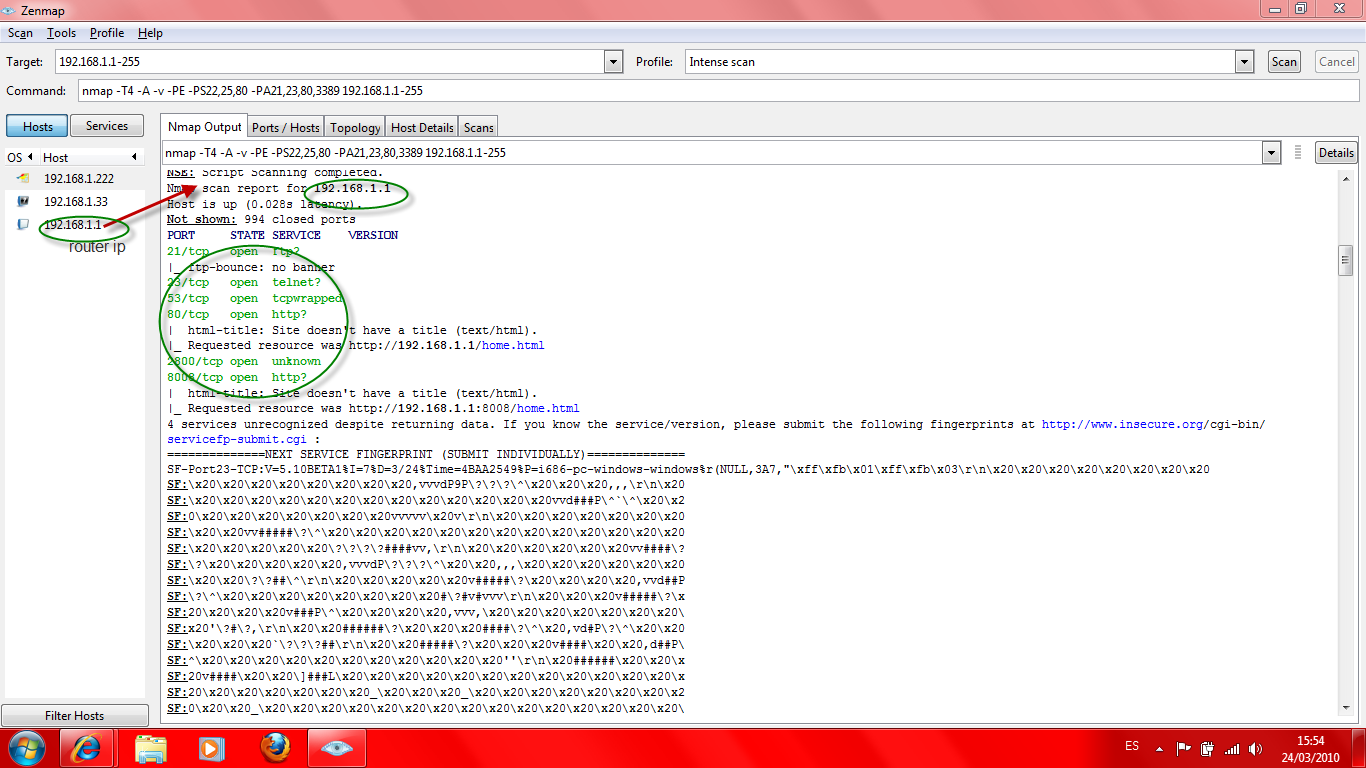1366x768 pixels.
Task: Show hidden tray icons arrow
Action: [1159, 747]
